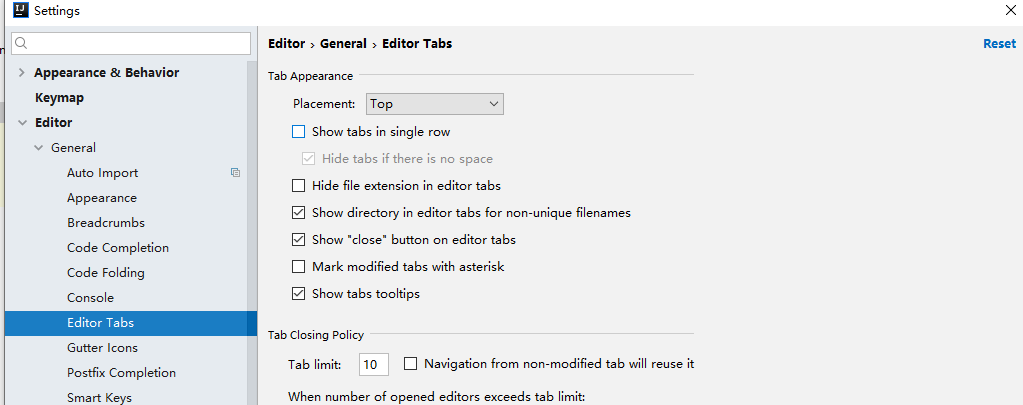Expand the Appearance & Behavior section

point(22,73)
